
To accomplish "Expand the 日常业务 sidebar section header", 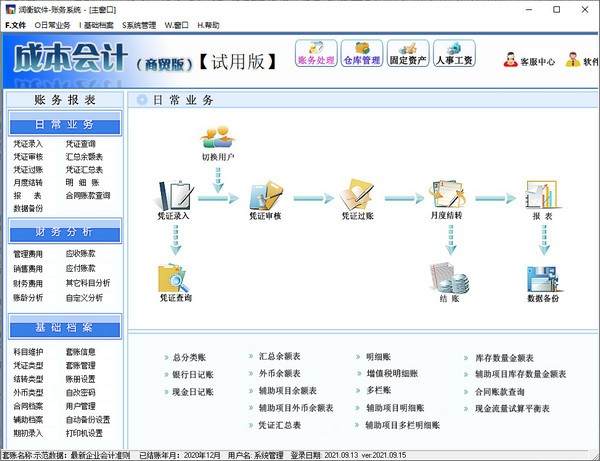I will coord(65,124).
